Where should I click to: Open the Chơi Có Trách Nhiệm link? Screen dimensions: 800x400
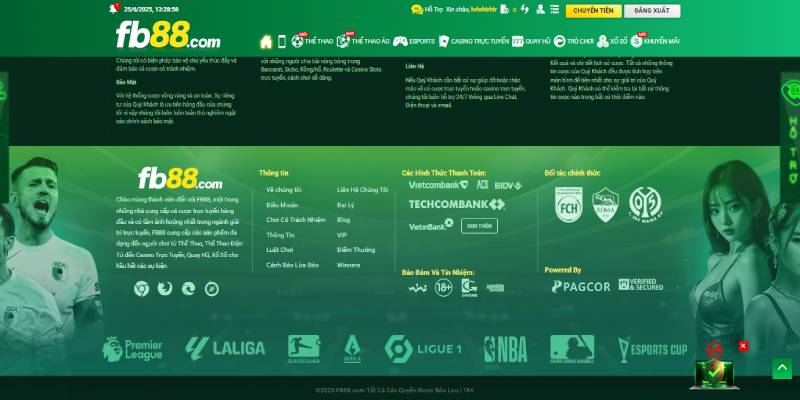(295, 220)
